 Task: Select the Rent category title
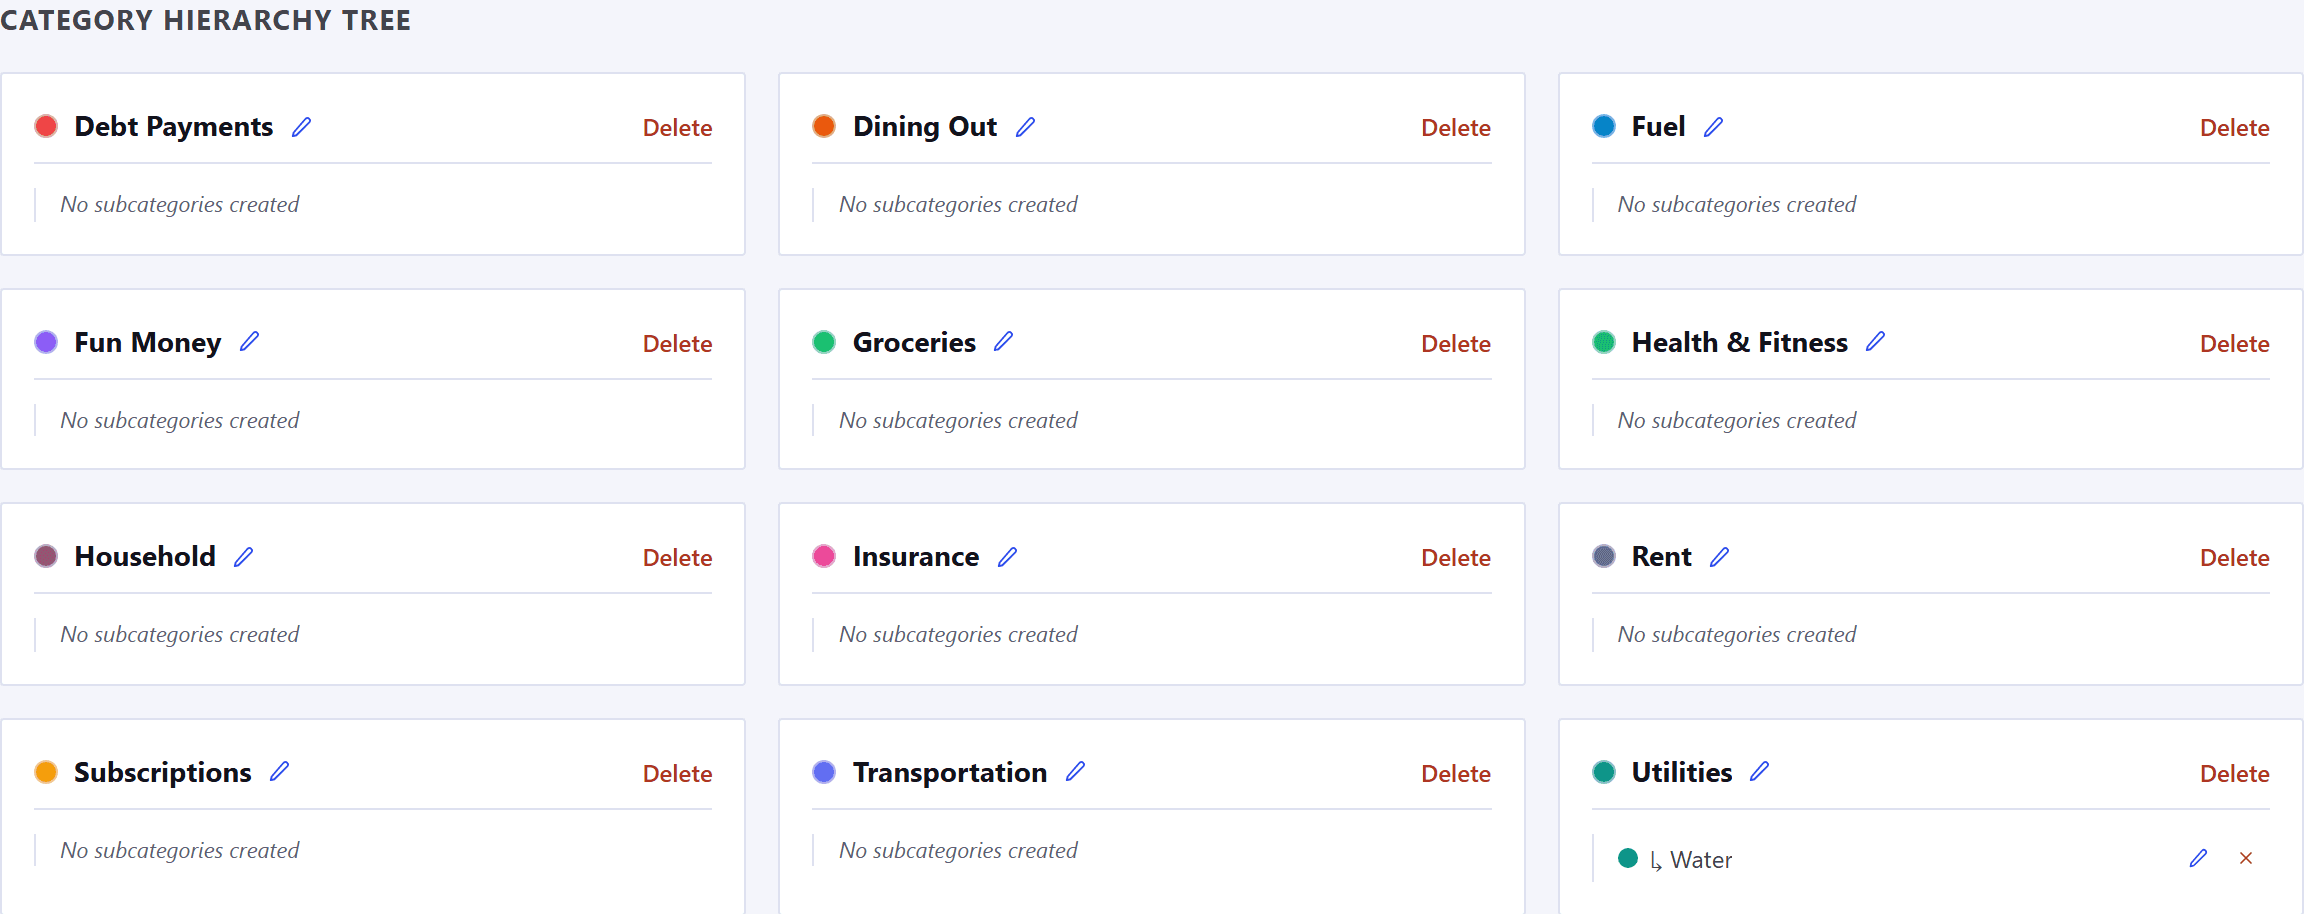point(1661,556)
